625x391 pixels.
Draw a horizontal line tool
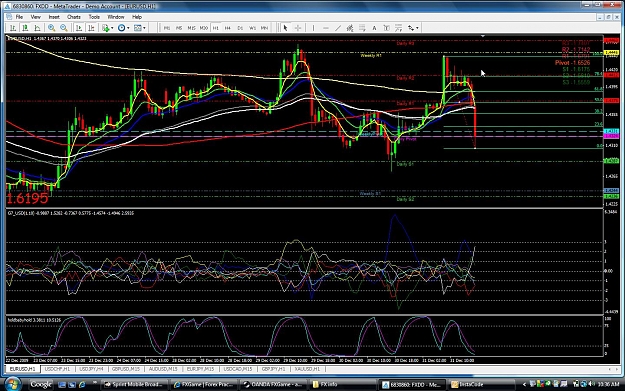pyautogui.click(x=326, y=28)
